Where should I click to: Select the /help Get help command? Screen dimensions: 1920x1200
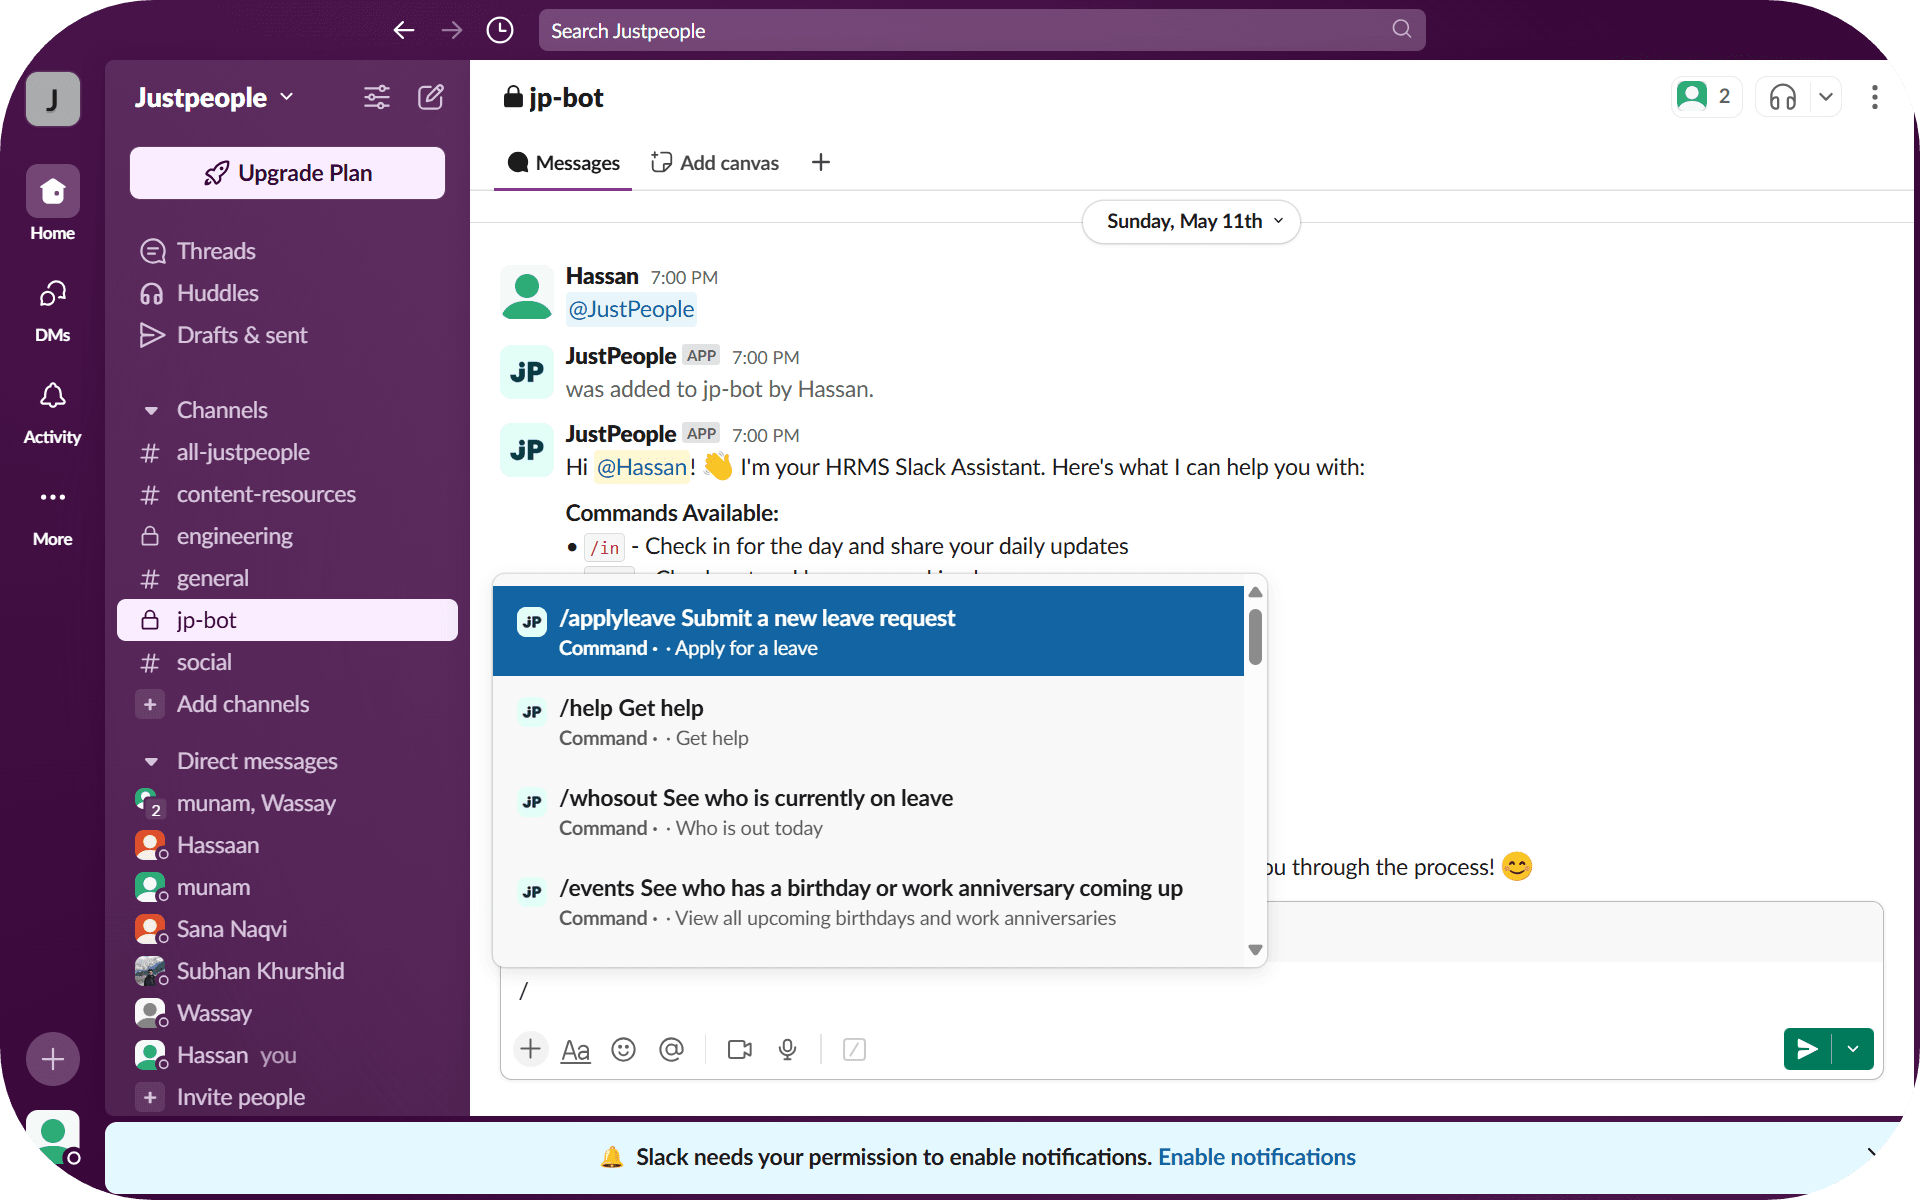click(x=868, y=722)
